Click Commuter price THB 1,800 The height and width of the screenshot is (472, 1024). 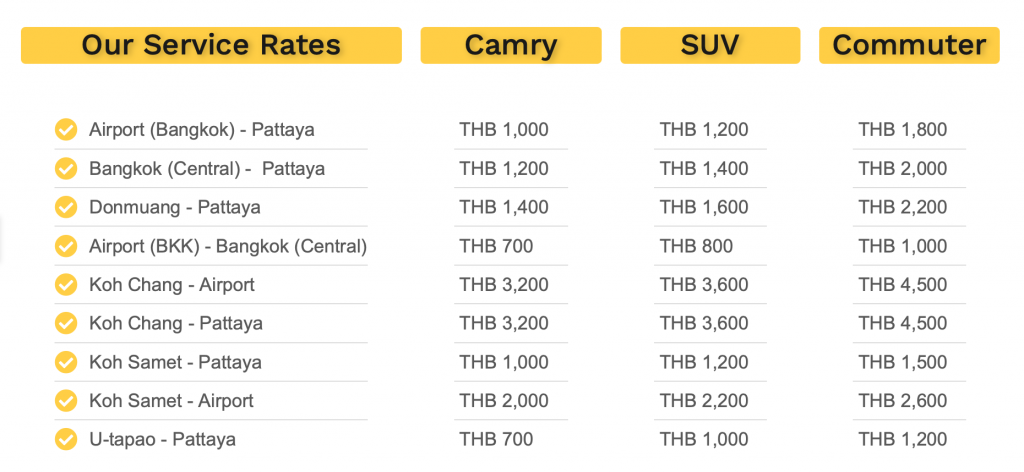point(903,130)
